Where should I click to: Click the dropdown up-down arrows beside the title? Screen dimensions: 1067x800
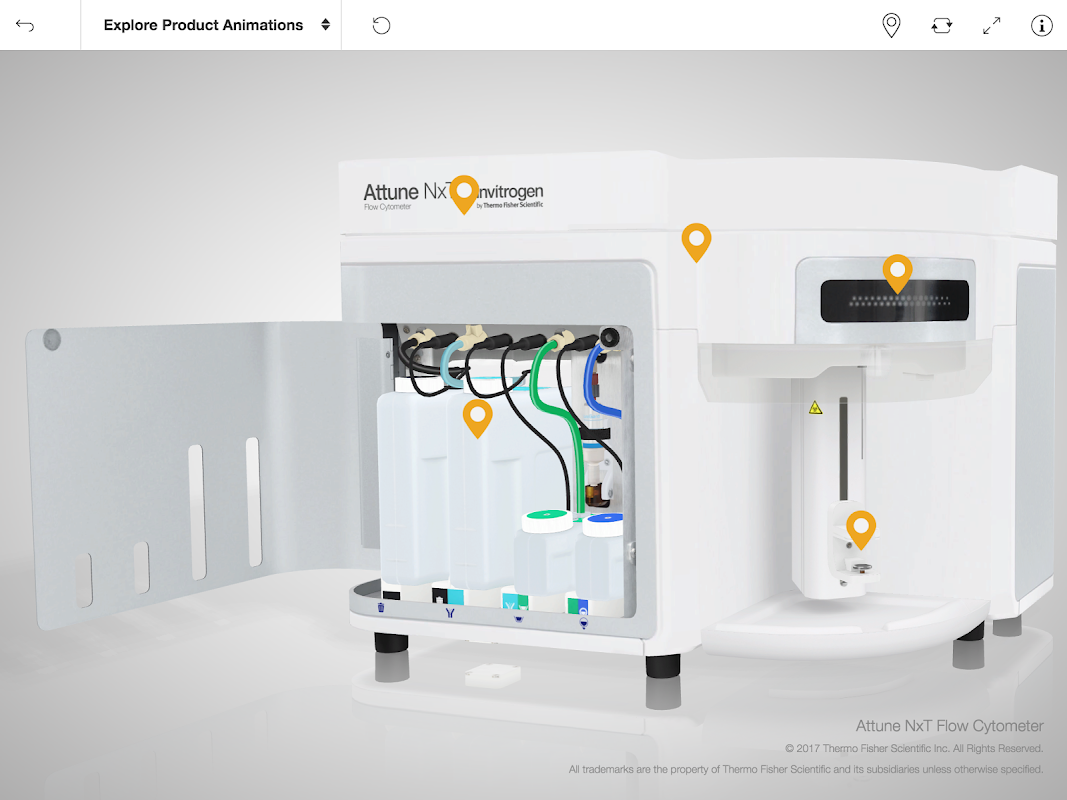click(325, 25)
